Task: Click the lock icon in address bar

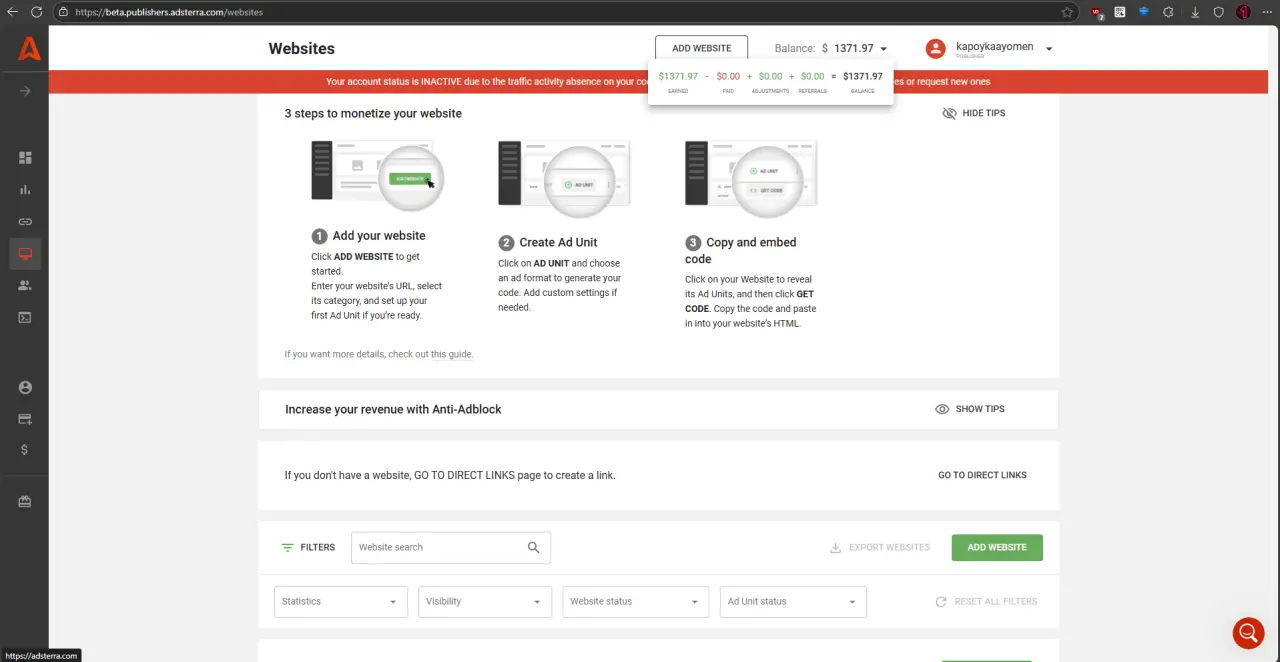Action: click(63, 12)
